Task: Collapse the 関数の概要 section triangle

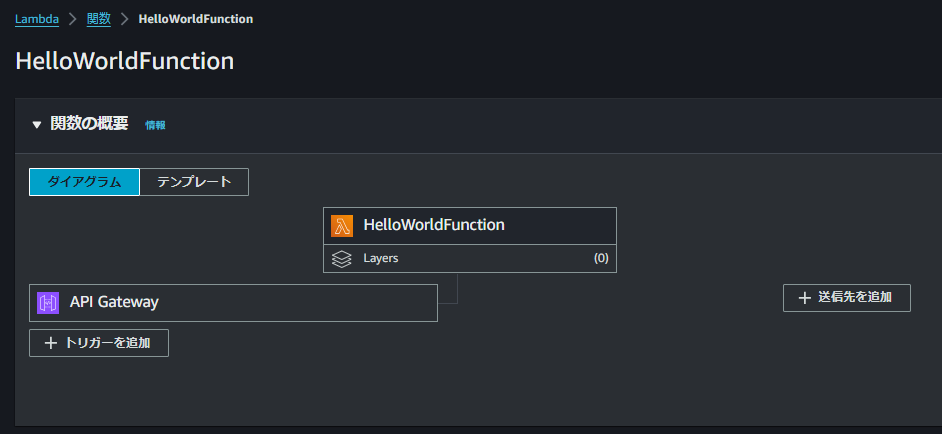Action: click(37, 125)
